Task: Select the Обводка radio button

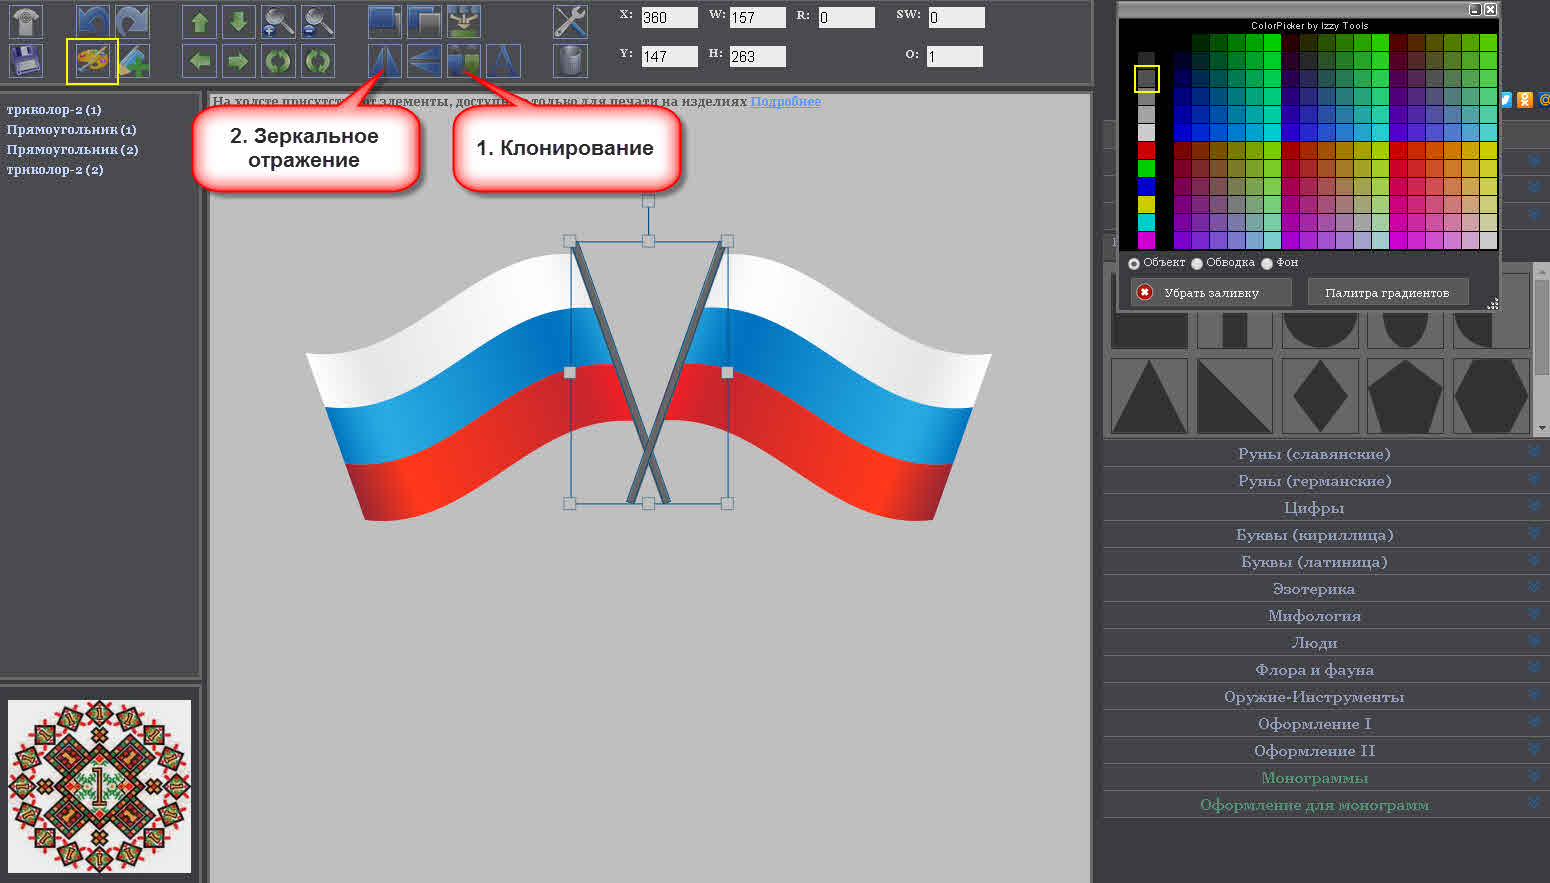Action: pos(1197,263)
